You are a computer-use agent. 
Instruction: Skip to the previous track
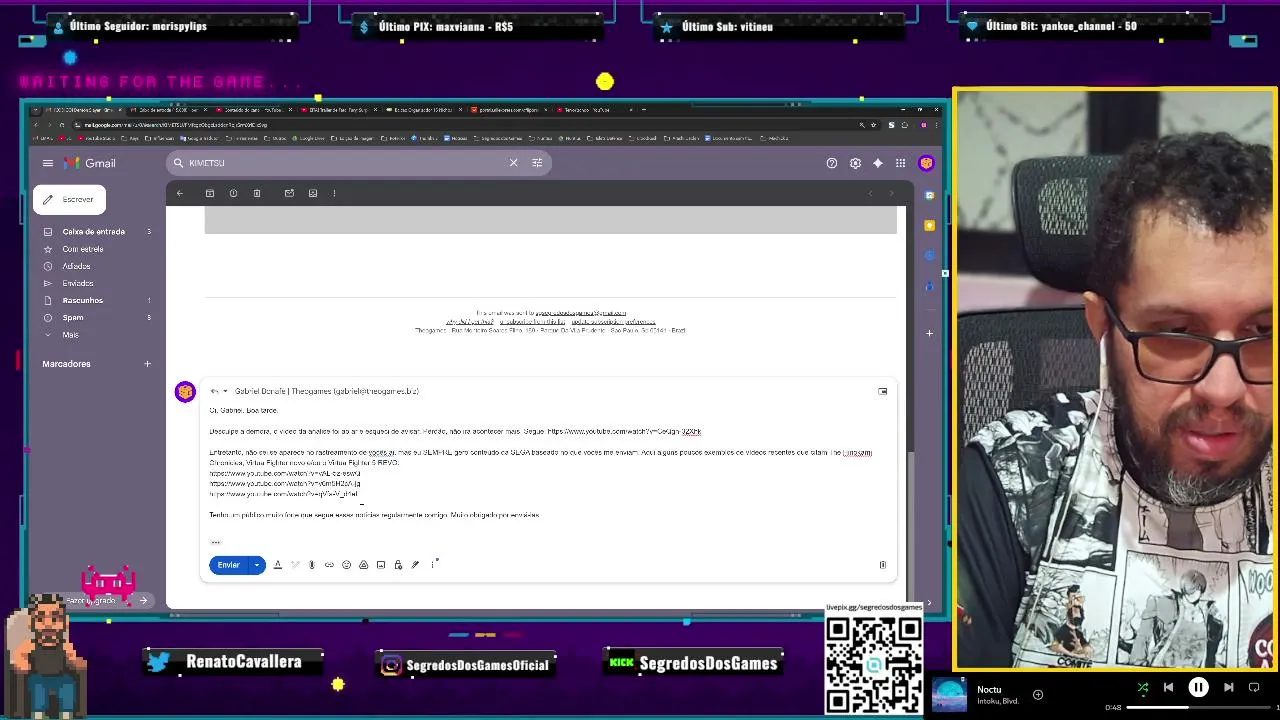tap(1168, 687)
